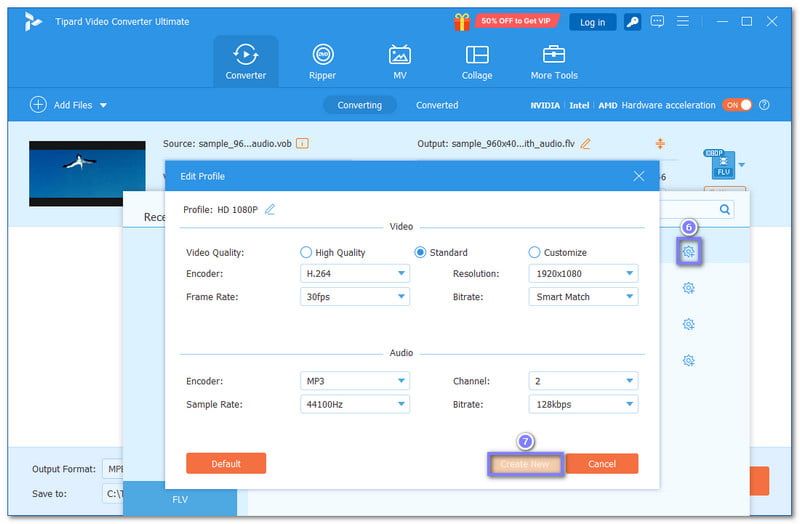Open the MV tab
Screen dimensions: 800x524
click(399, 61)
